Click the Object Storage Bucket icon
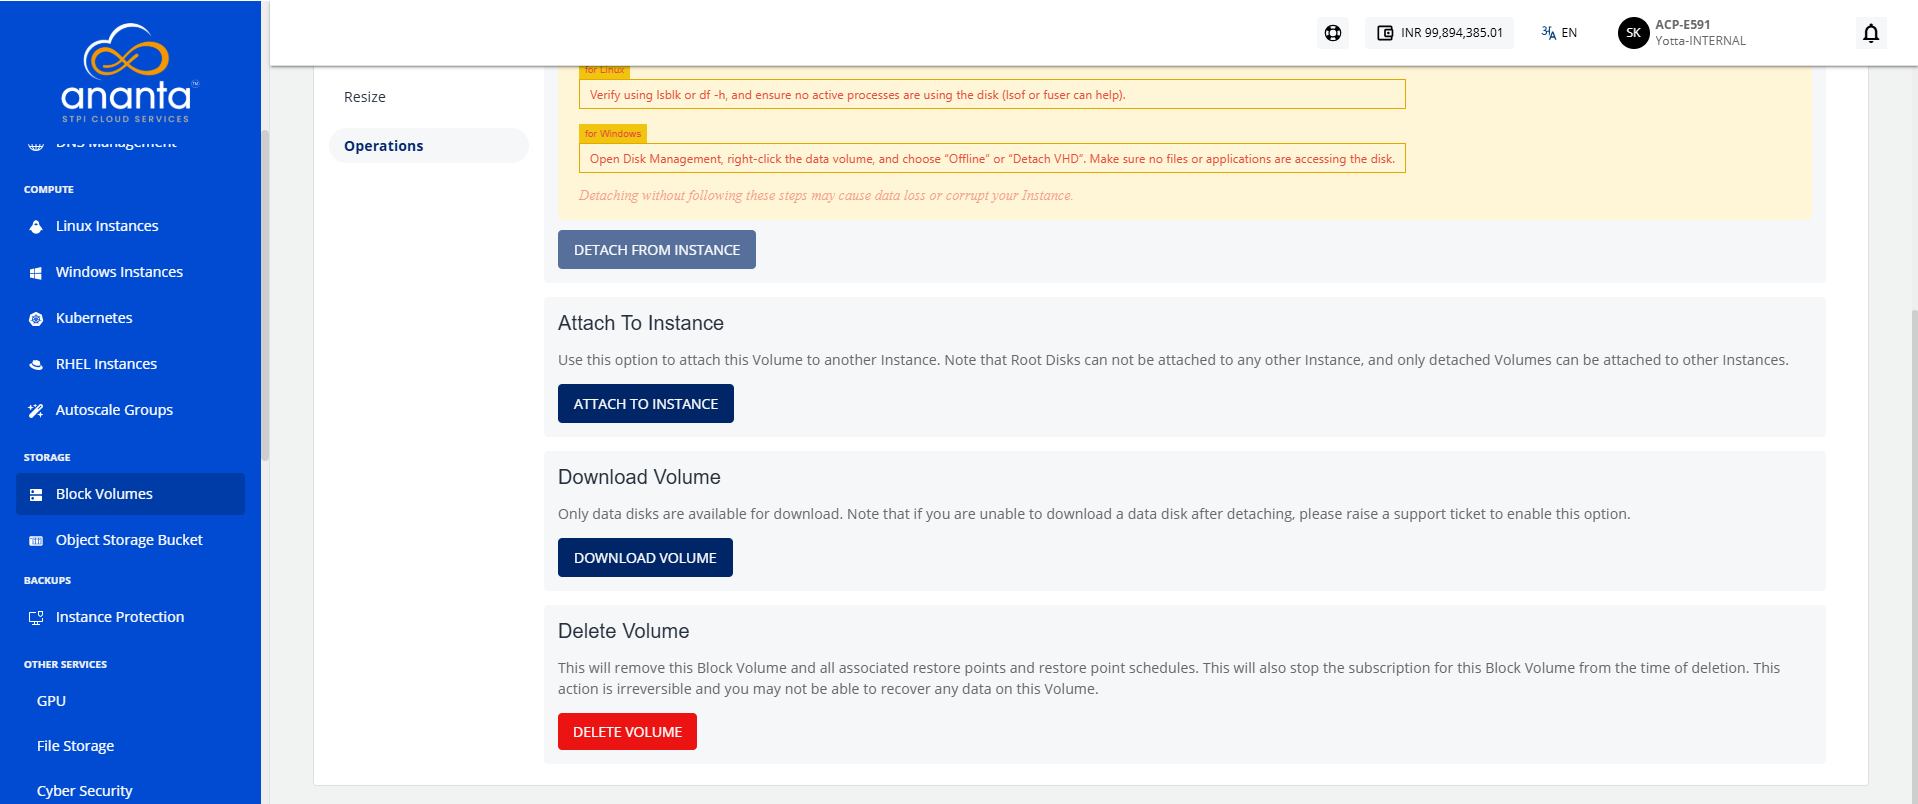Screen dimensions: 1918x804 pos(36,541)
